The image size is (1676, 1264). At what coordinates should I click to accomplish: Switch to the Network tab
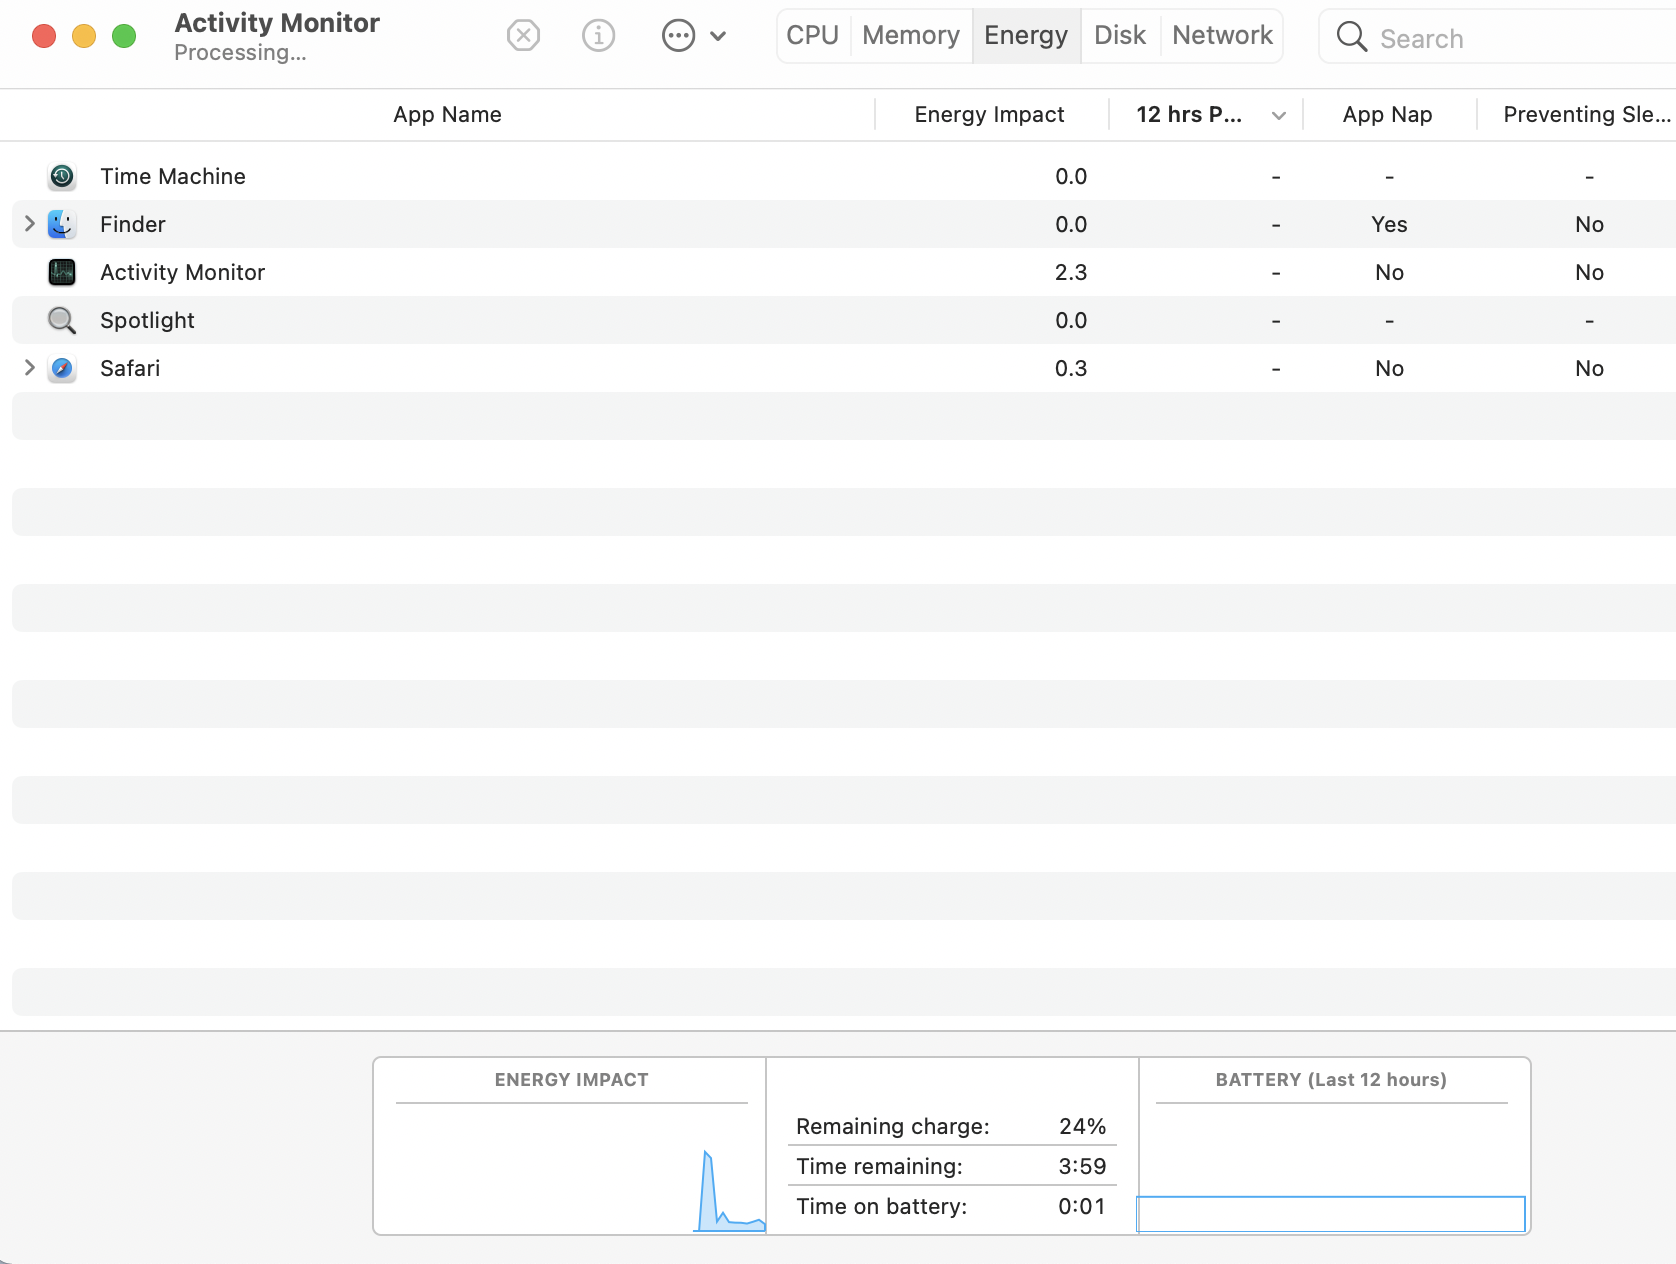[x=1222, y=36]
